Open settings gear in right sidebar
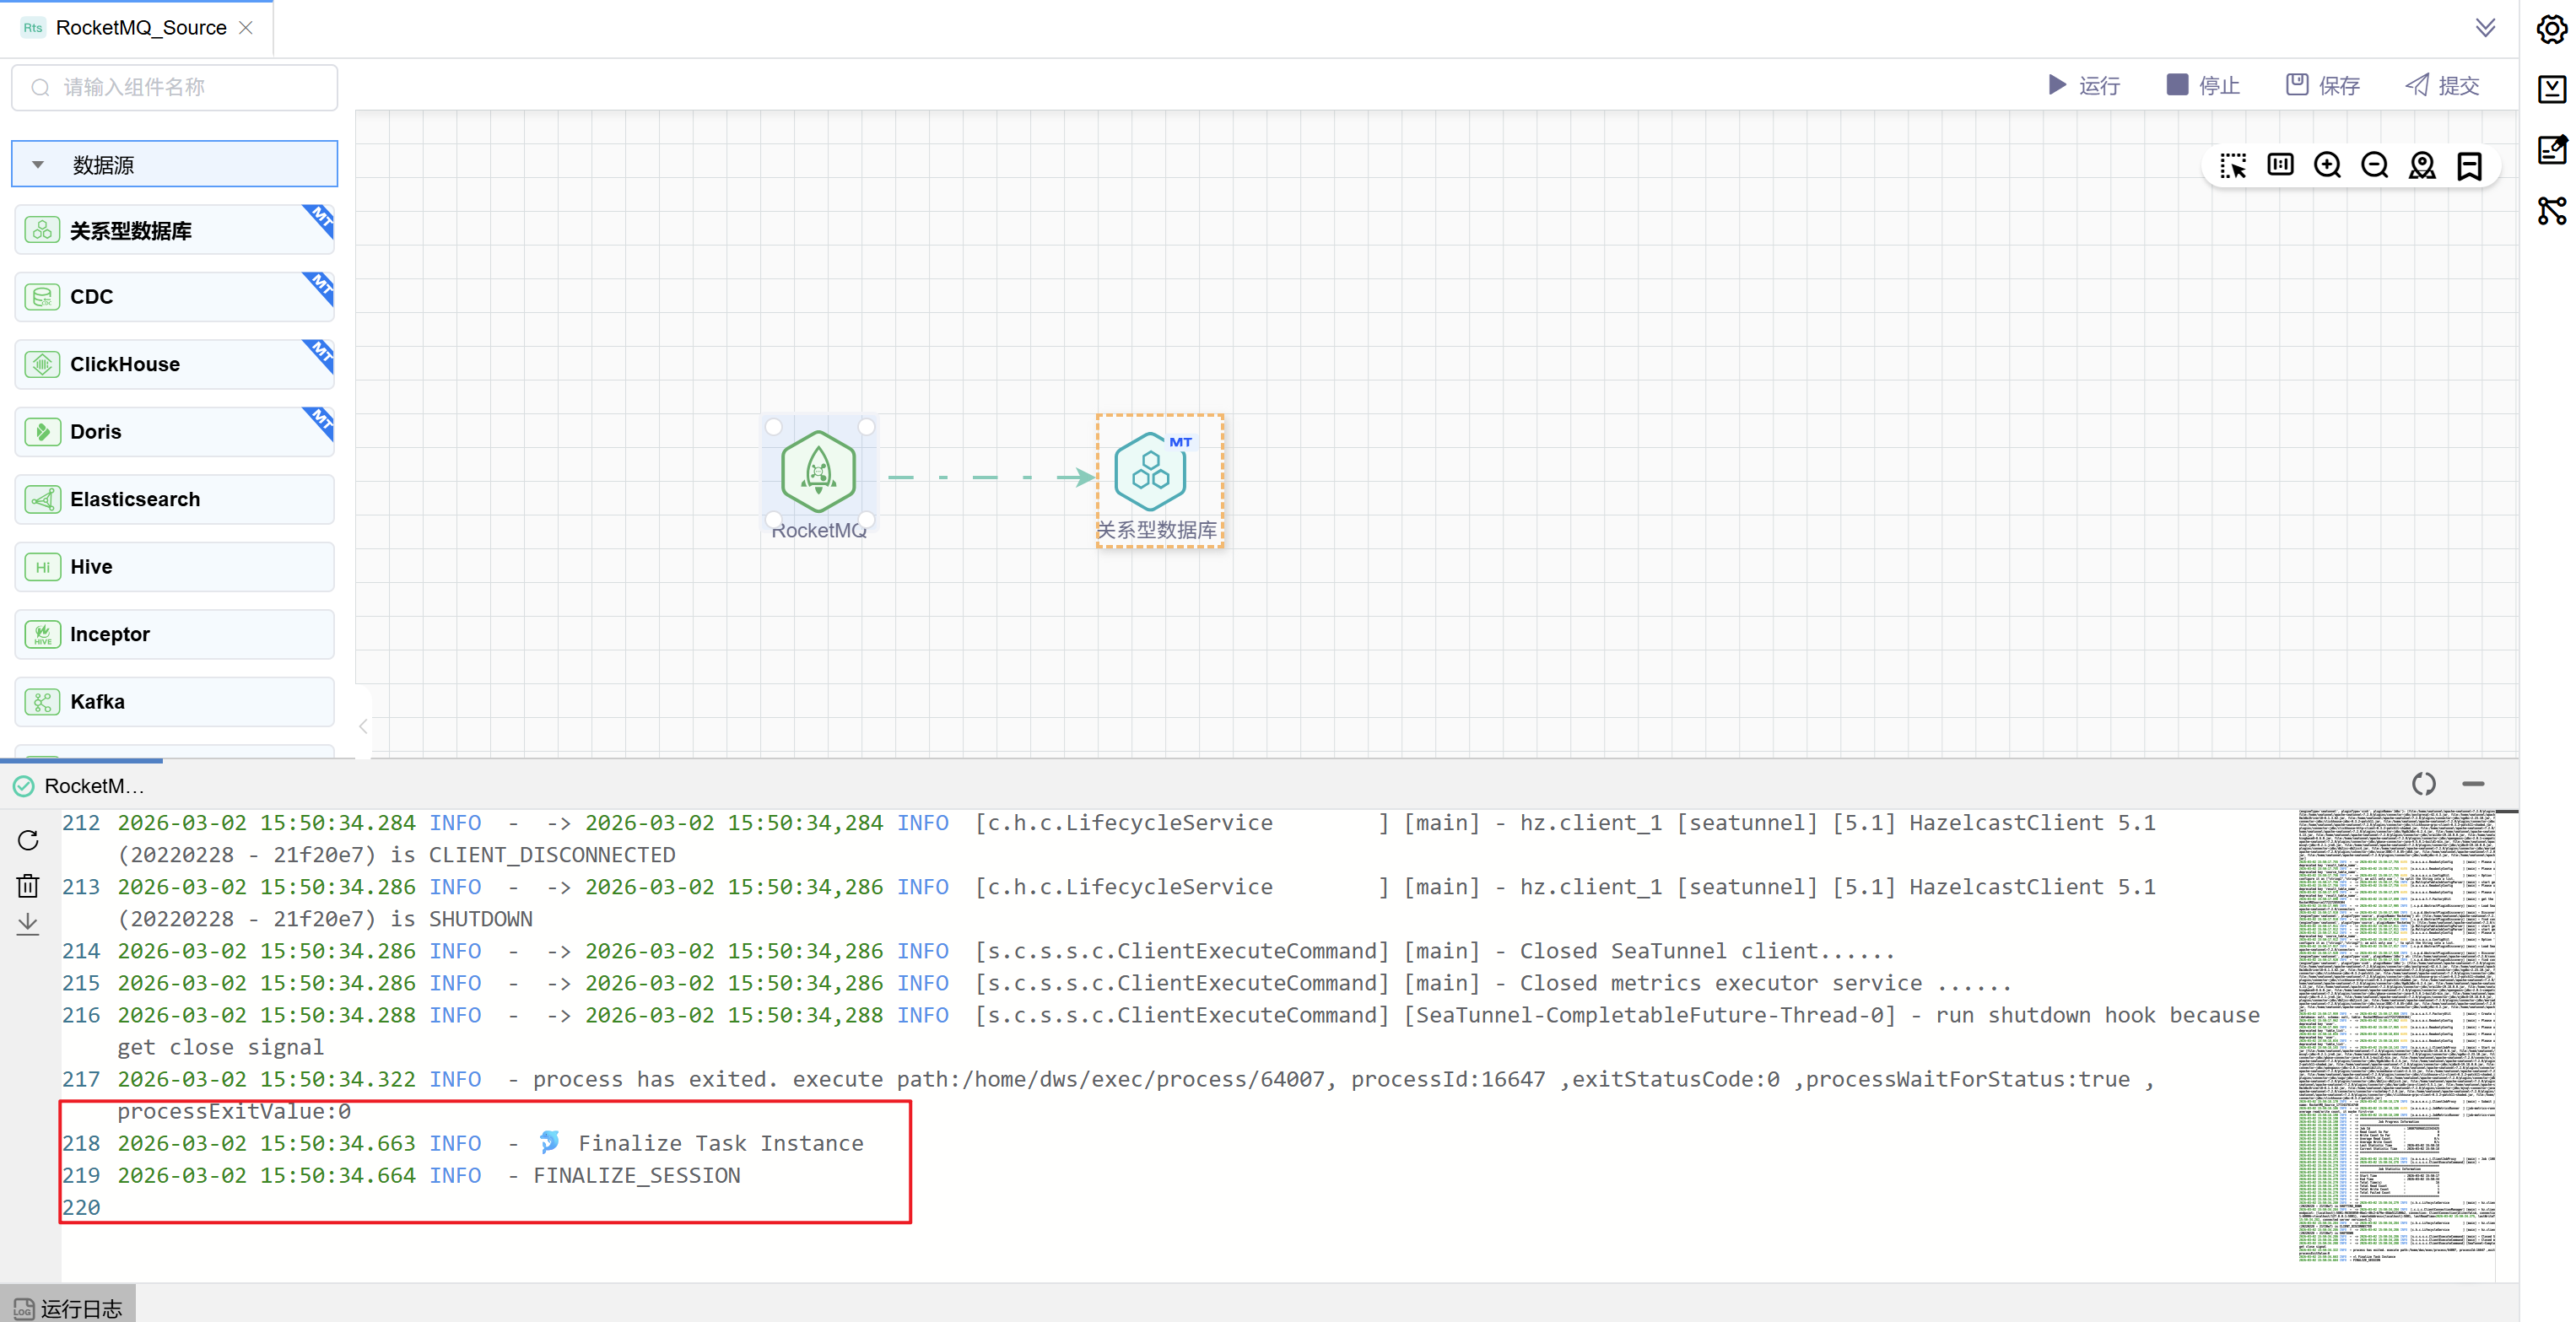Screen dimensions: 2576x1322 coord(2551,29)
